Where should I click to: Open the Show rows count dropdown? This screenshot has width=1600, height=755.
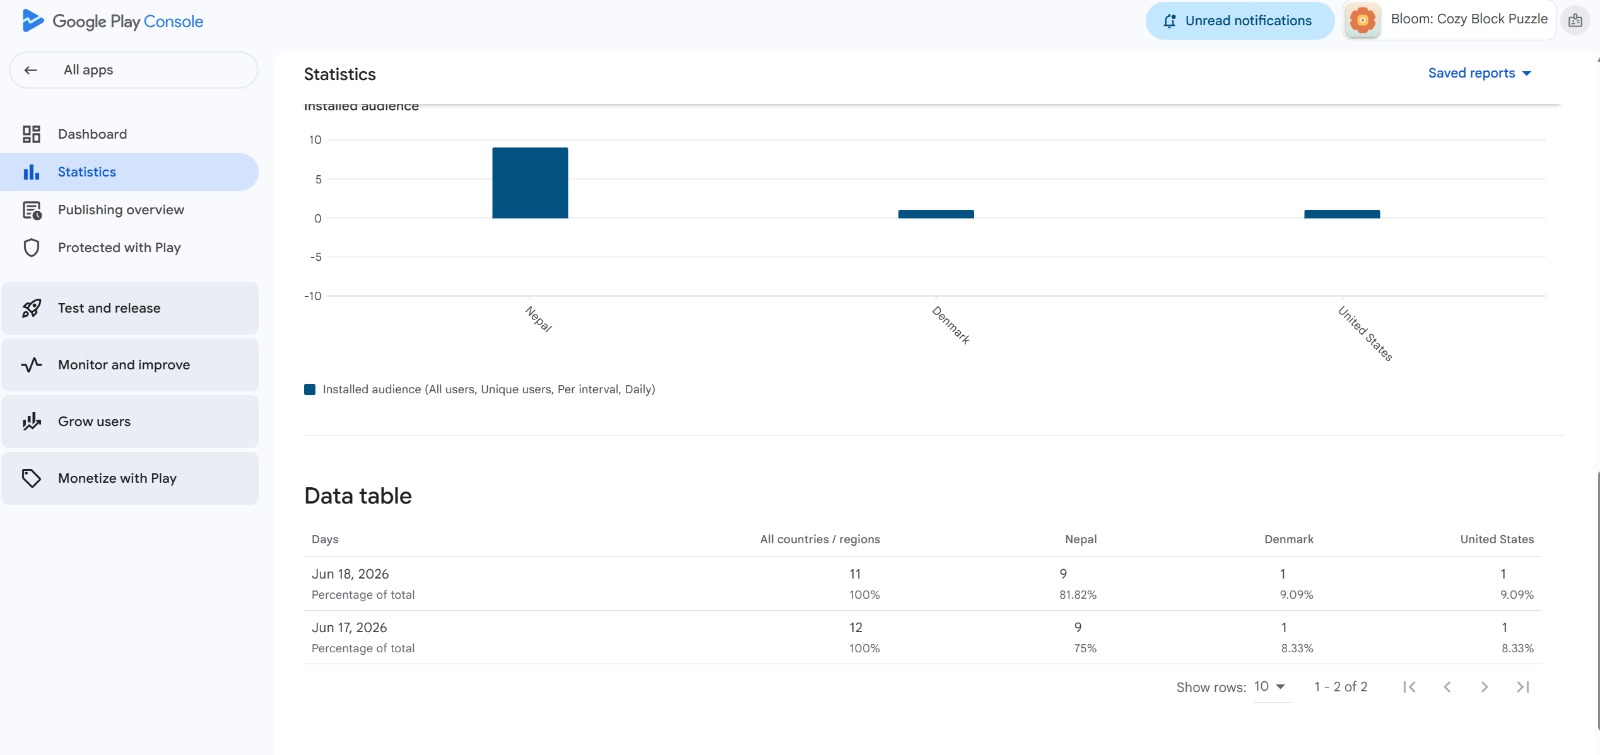click(1270, 687)
